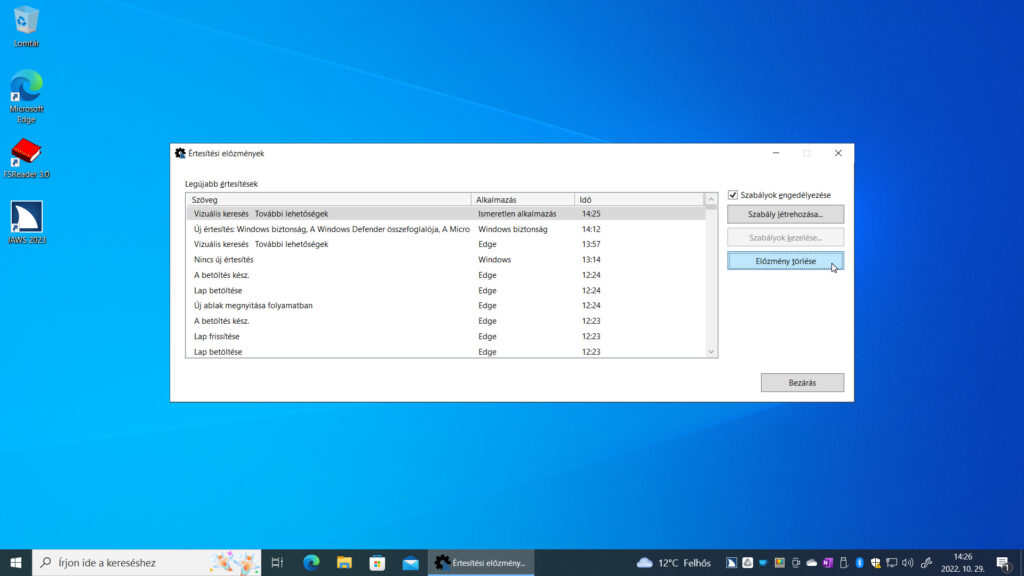The image size is (1024, 576).
Task: Open Windows Security from the tray
Action: click(875, 563)
